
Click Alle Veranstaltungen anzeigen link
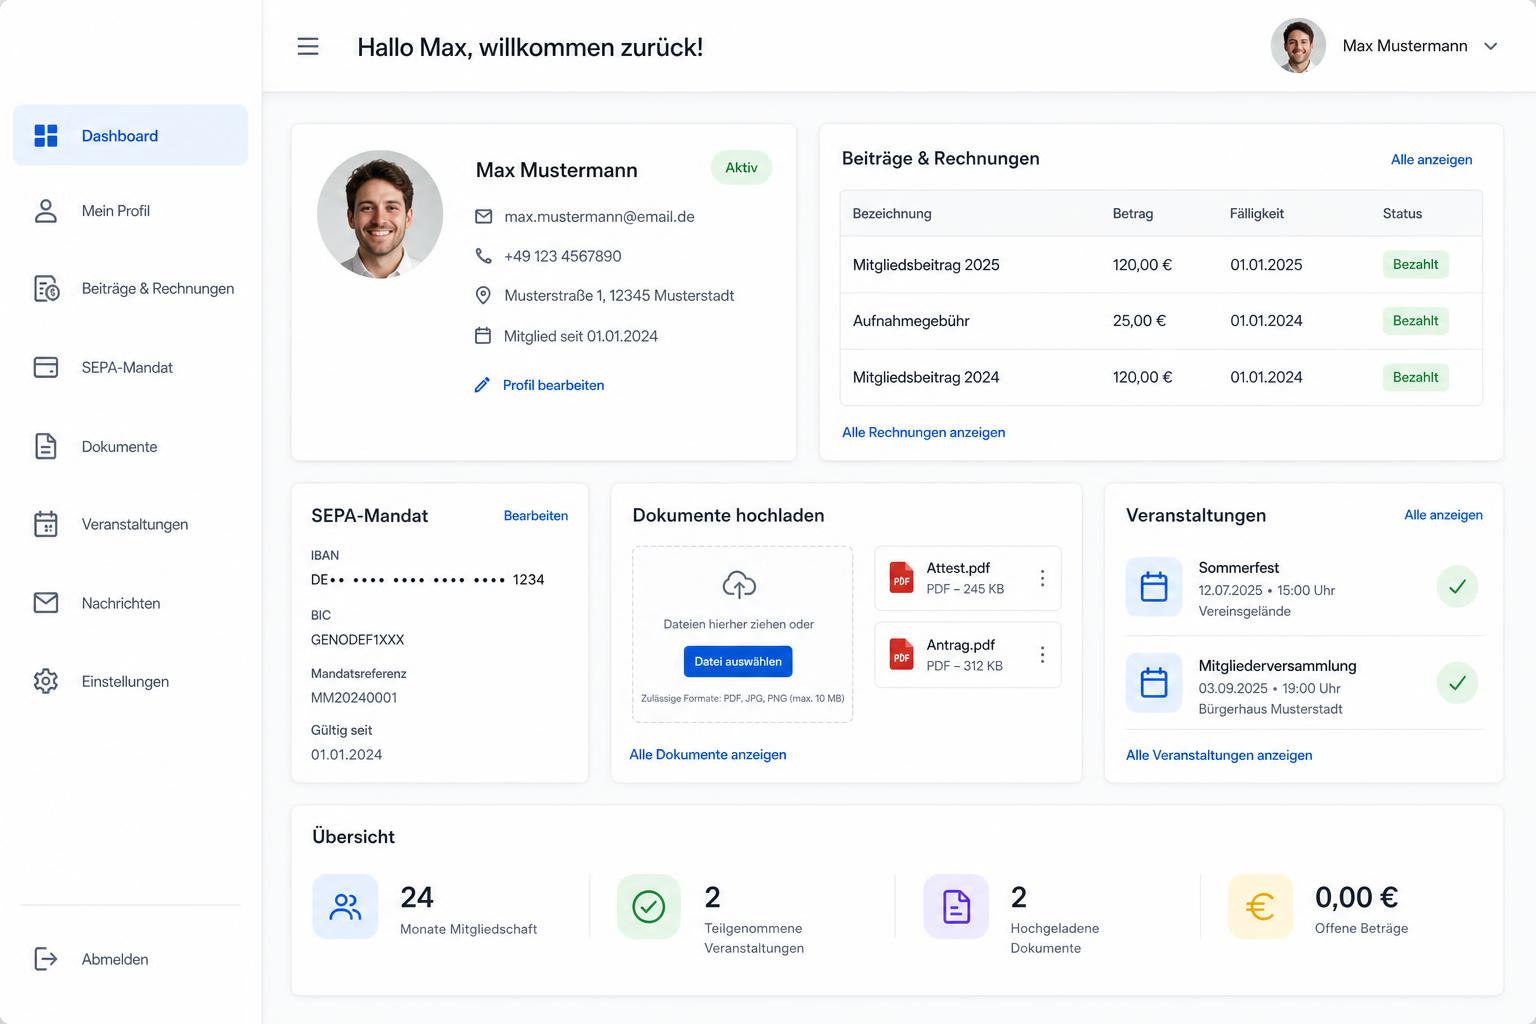tap(1219, 755)
